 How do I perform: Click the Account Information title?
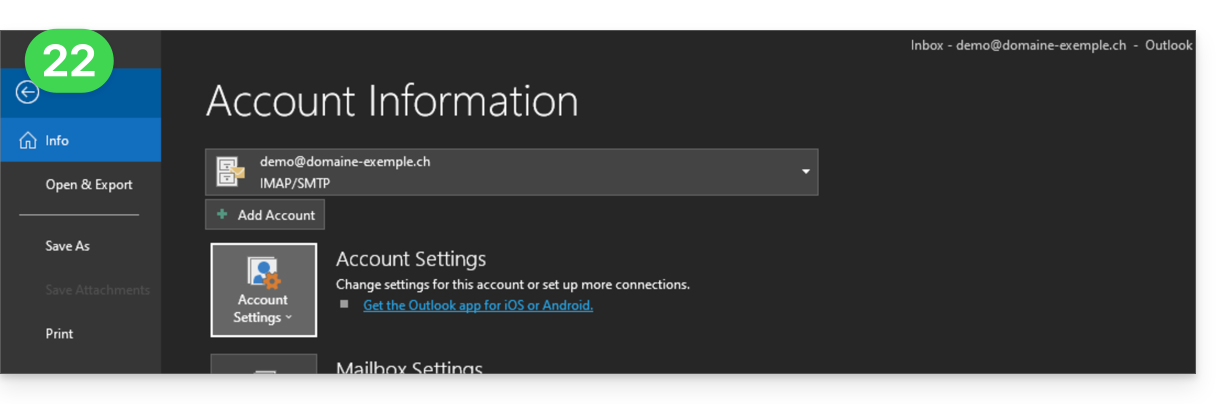[x=392, y=101]
